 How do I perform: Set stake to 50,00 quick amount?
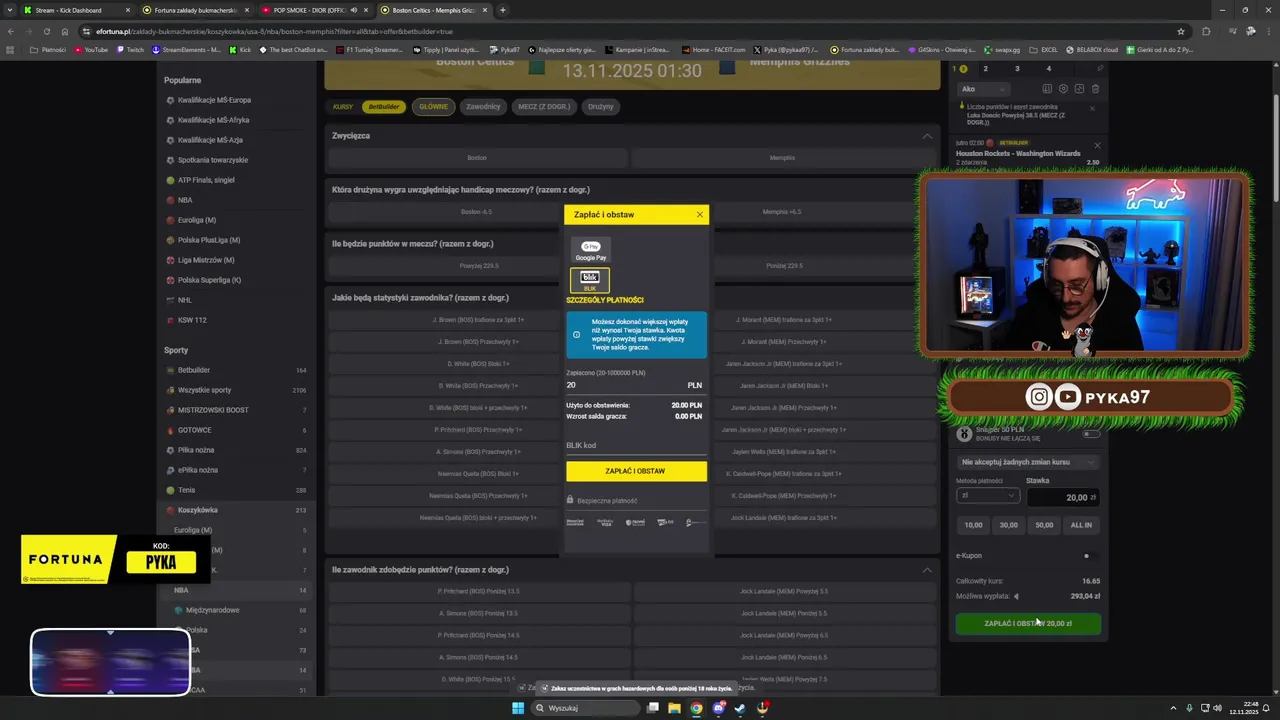pos(1044,525)
